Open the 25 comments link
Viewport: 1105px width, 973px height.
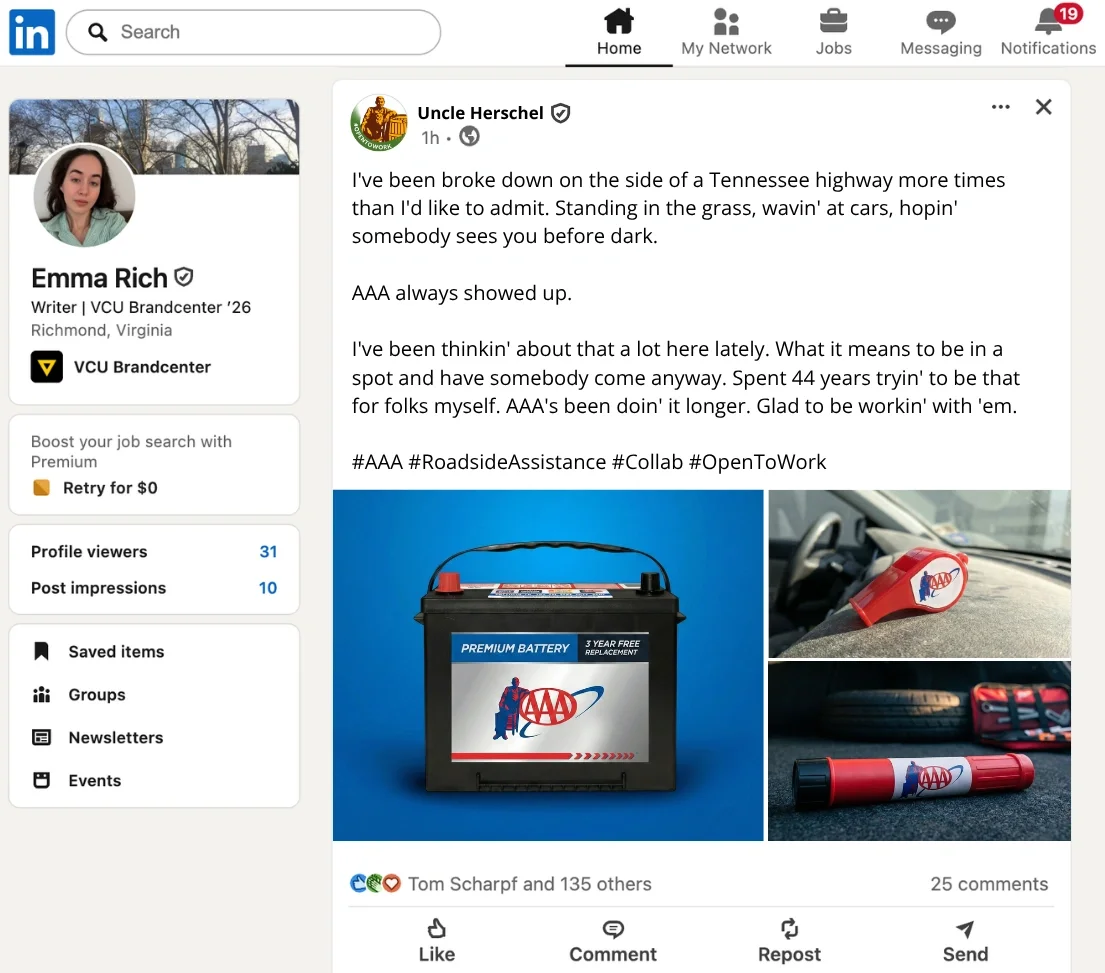click(989, 884)
